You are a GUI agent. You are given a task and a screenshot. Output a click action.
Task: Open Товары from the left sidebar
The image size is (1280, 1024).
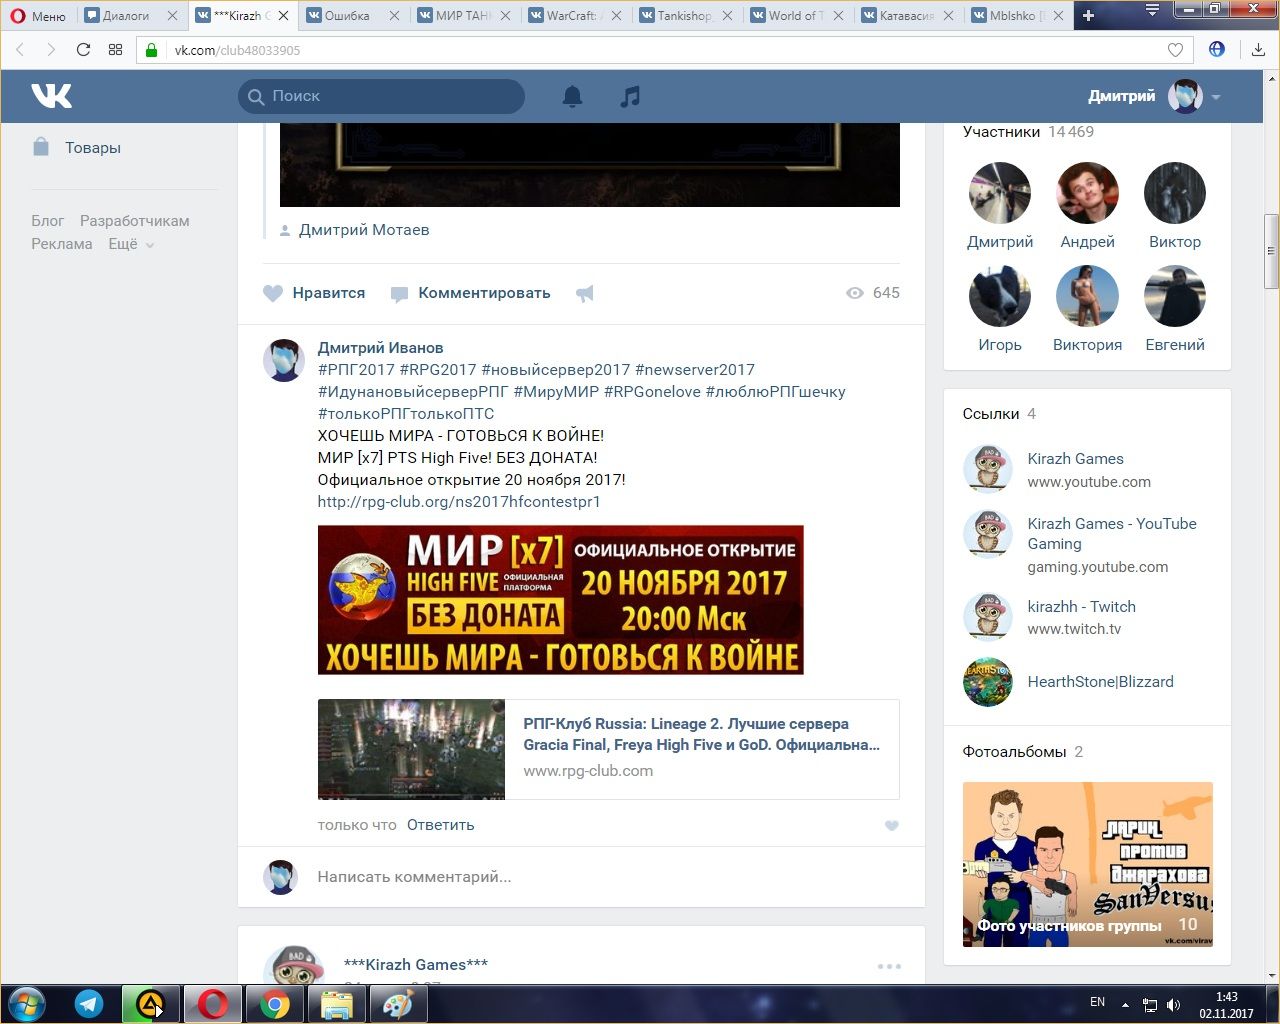(92, 148)
